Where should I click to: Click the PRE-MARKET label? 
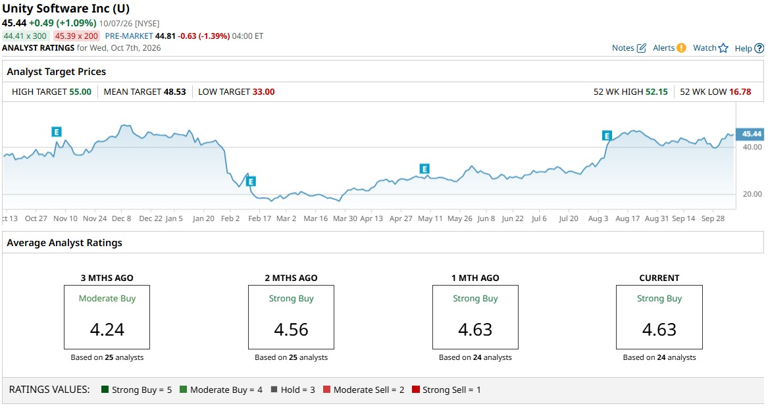pos(129,36)
